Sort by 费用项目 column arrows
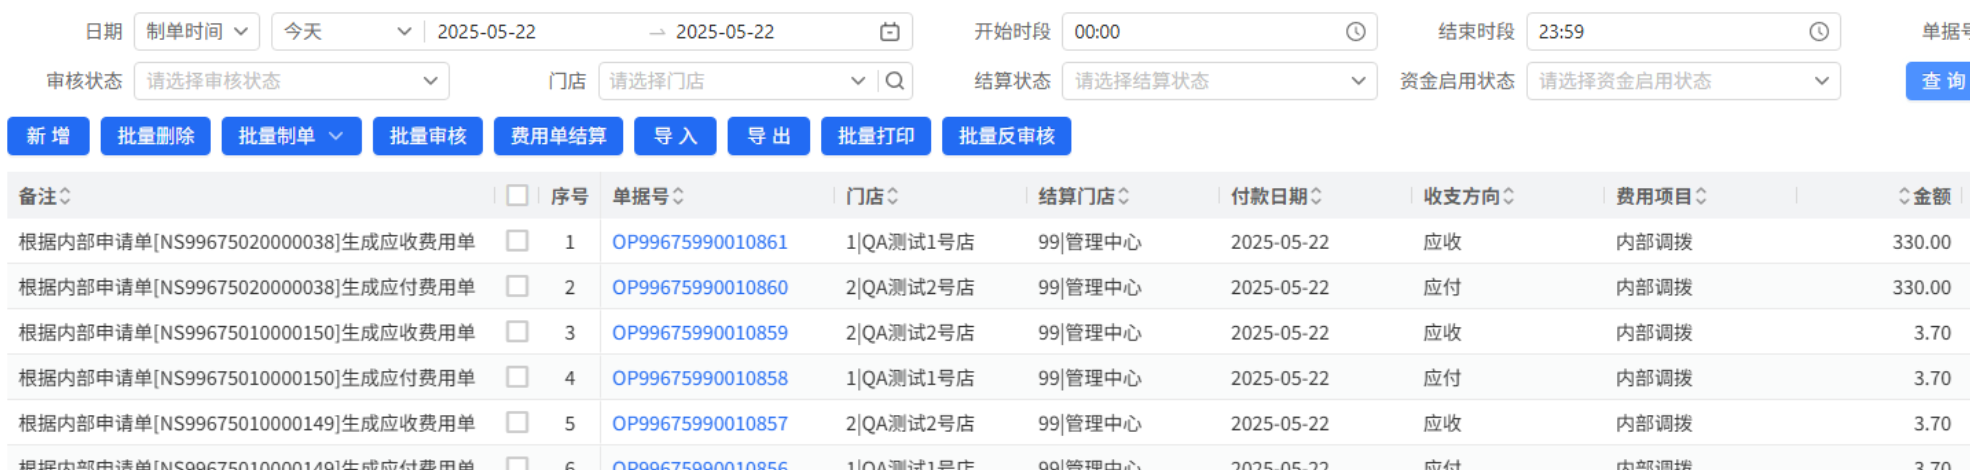The height and width of the screenshot is (470, 1970). (x=1701, y=196)
